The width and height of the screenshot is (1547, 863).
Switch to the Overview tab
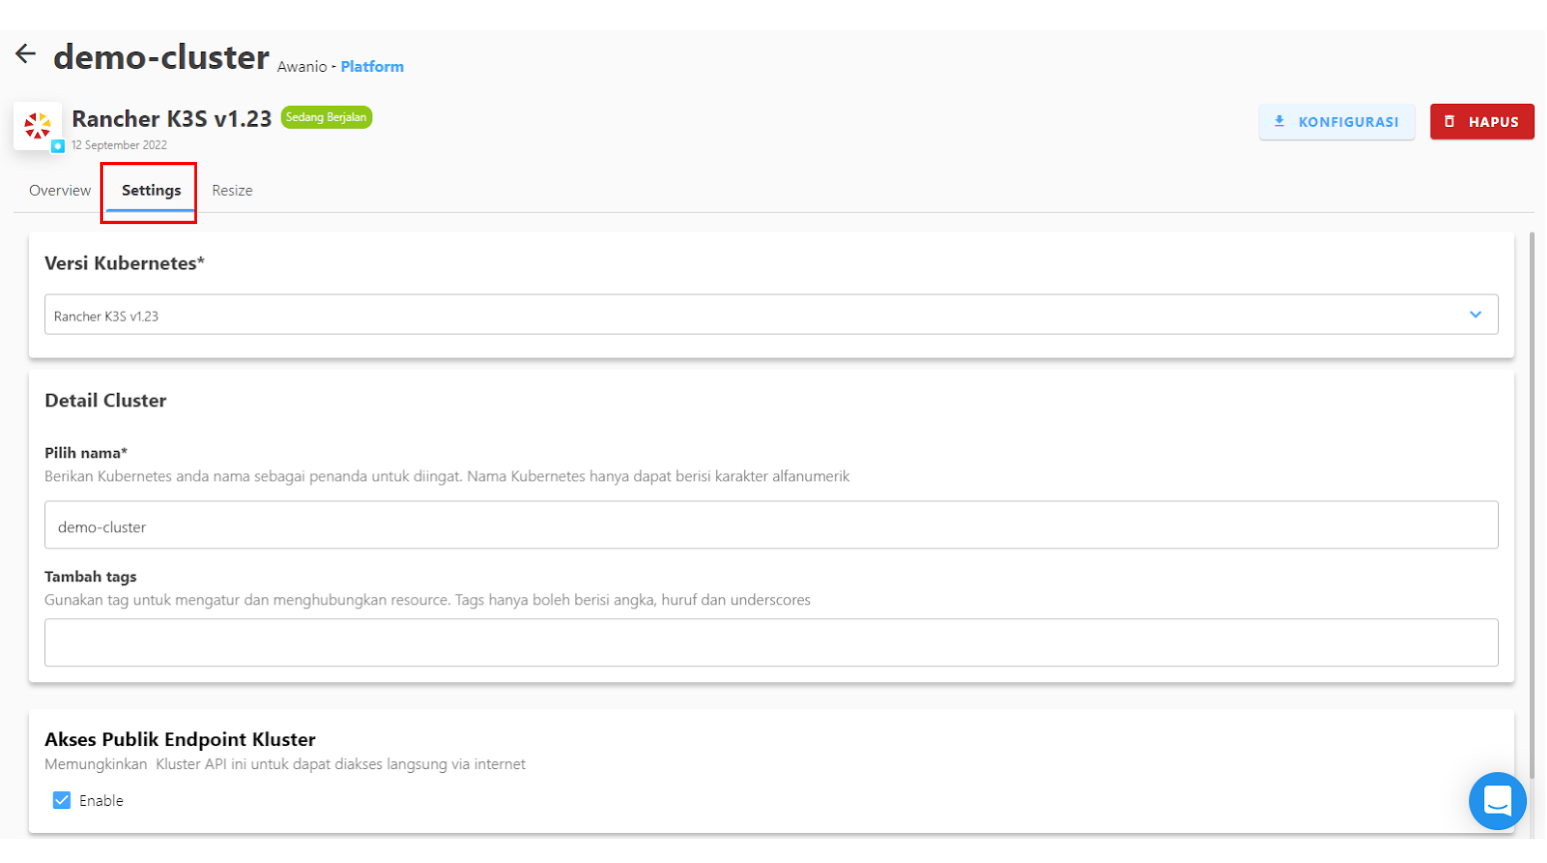coord(60,190)
